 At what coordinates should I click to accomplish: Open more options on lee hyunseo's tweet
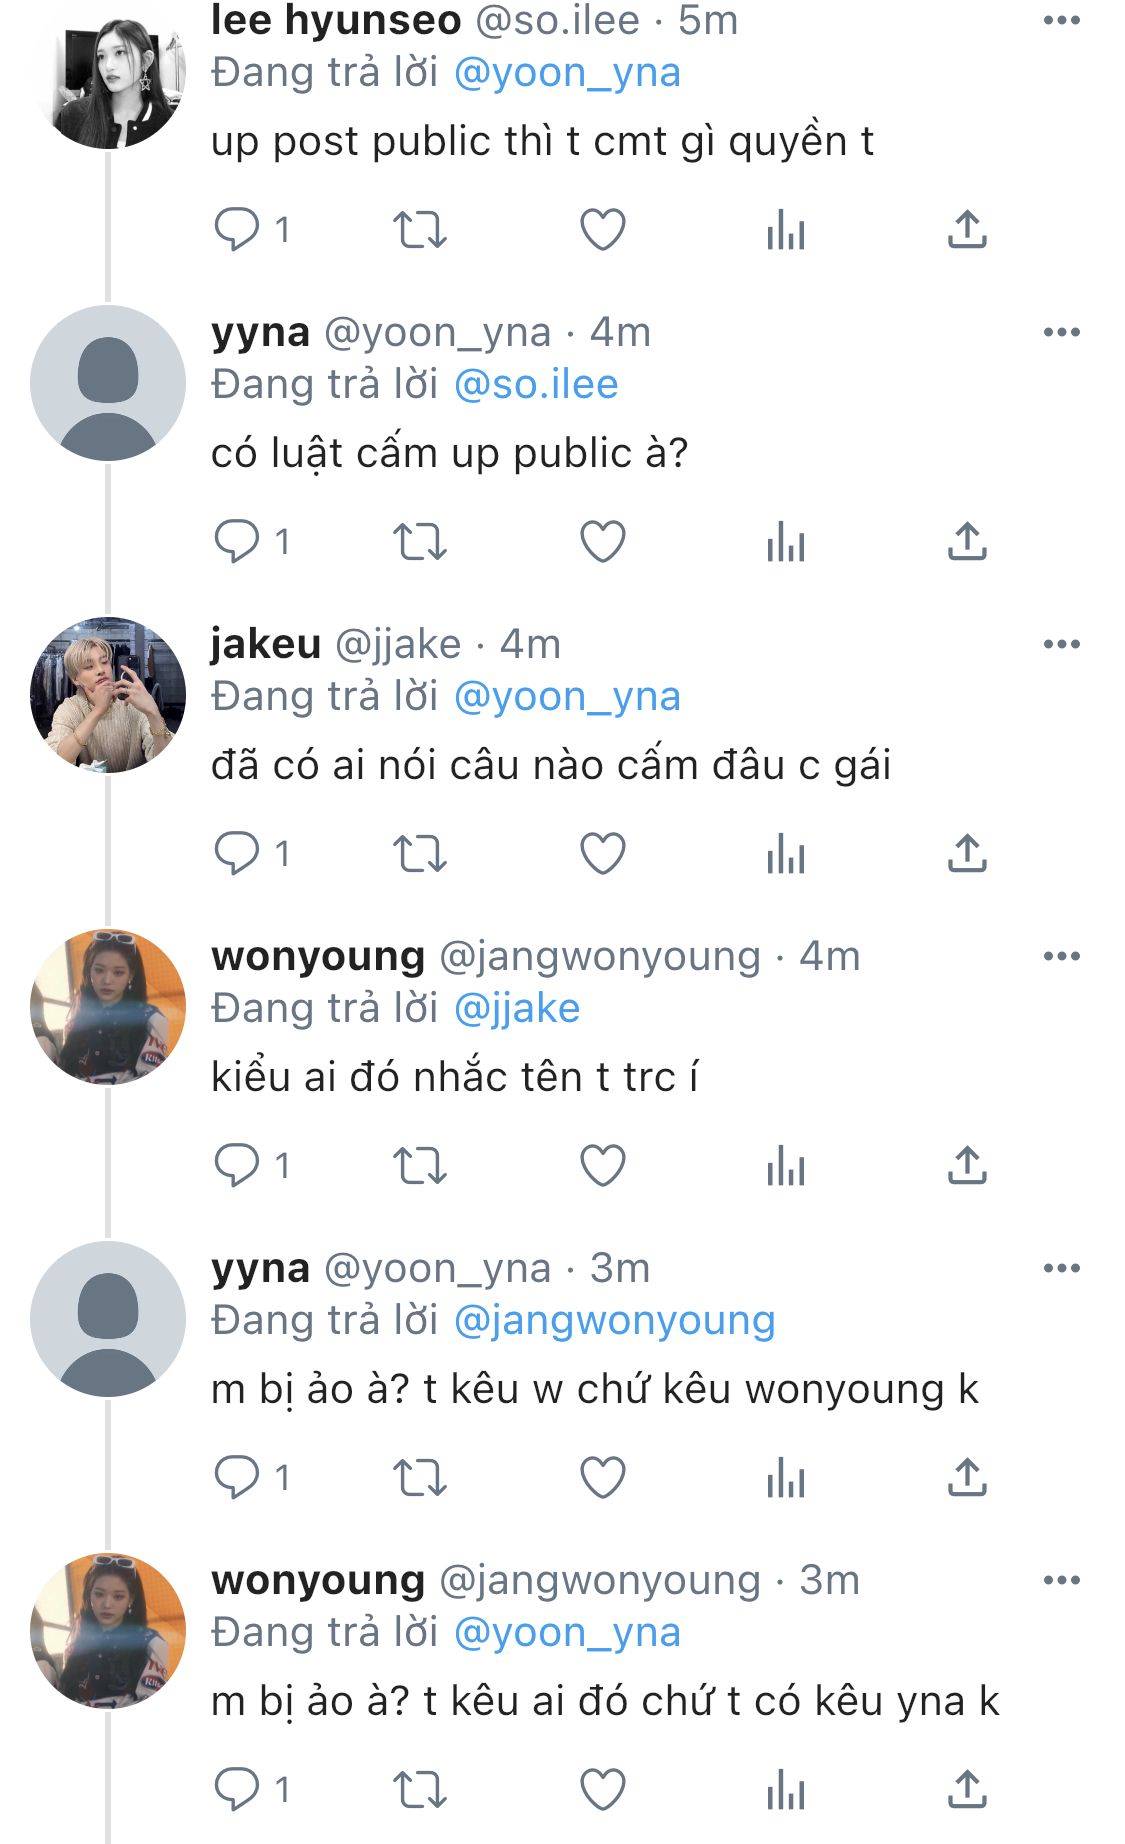coord(1061,21)
